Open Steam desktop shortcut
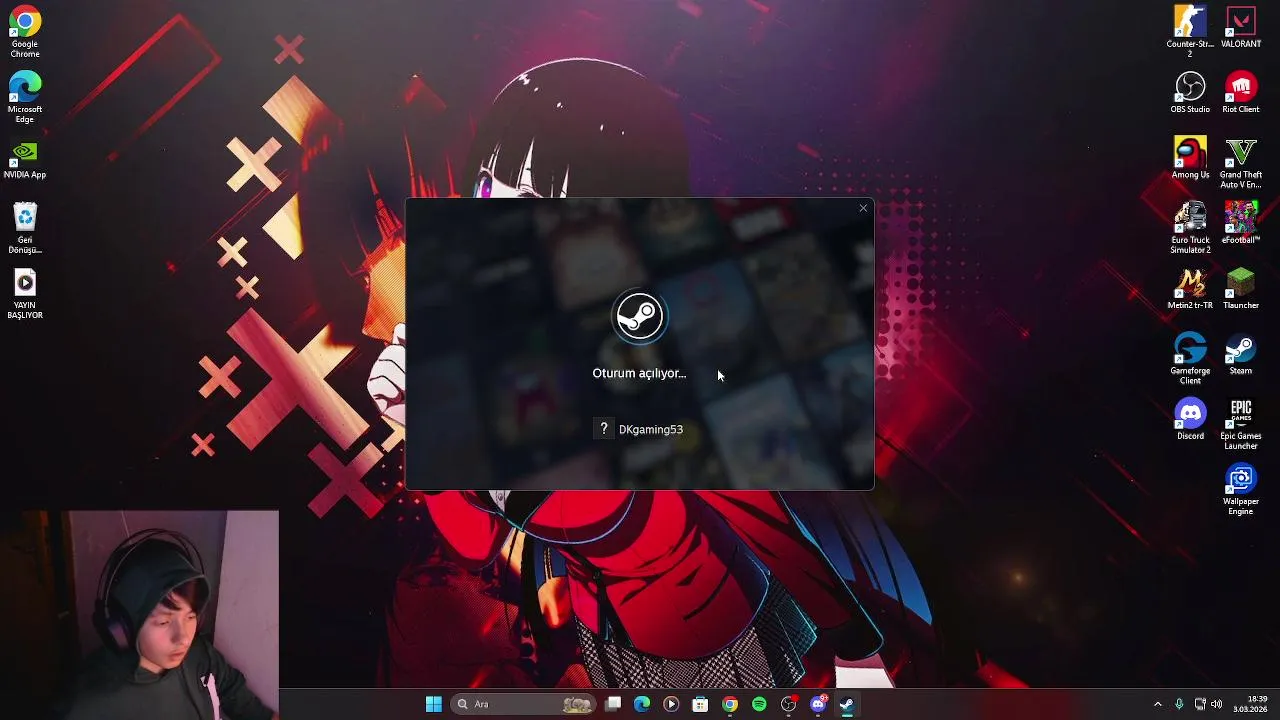 pos(1241,354)
